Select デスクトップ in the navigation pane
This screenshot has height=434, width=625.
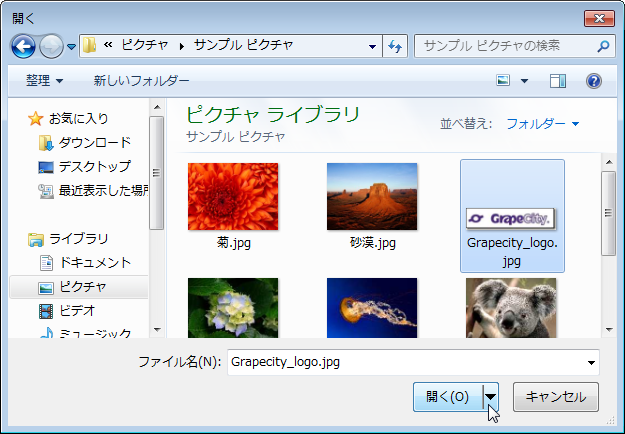coord(94,166)
